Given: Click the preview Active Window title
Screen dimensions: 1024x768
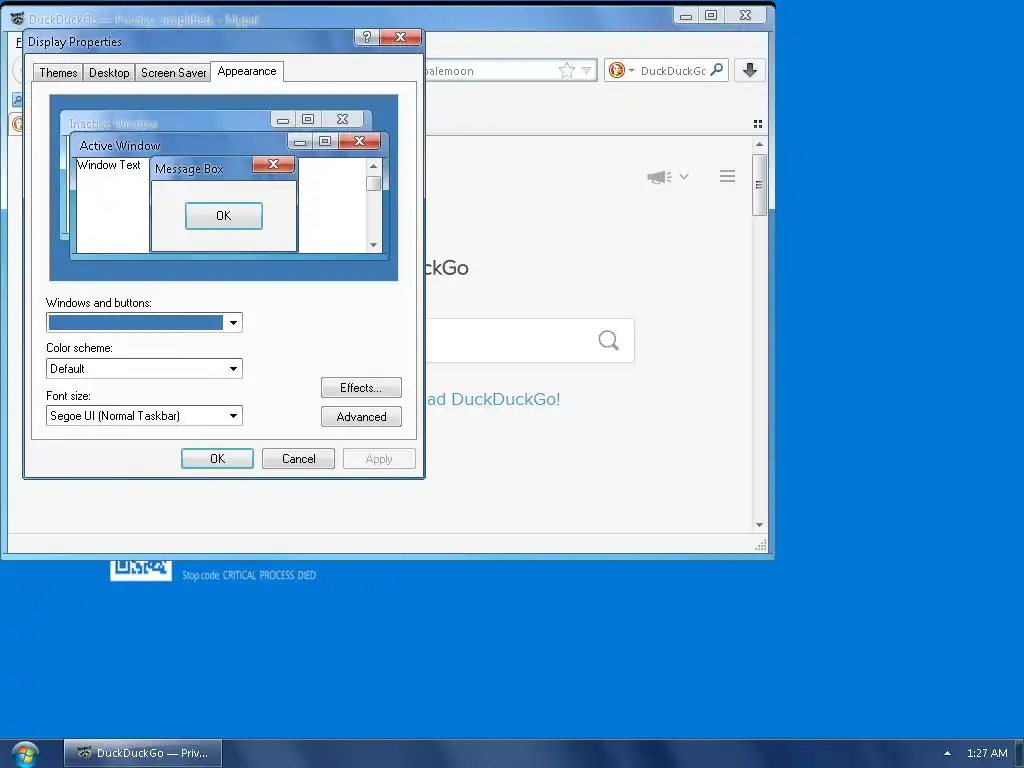Looking at the screenshot, I should coord(120,146).
